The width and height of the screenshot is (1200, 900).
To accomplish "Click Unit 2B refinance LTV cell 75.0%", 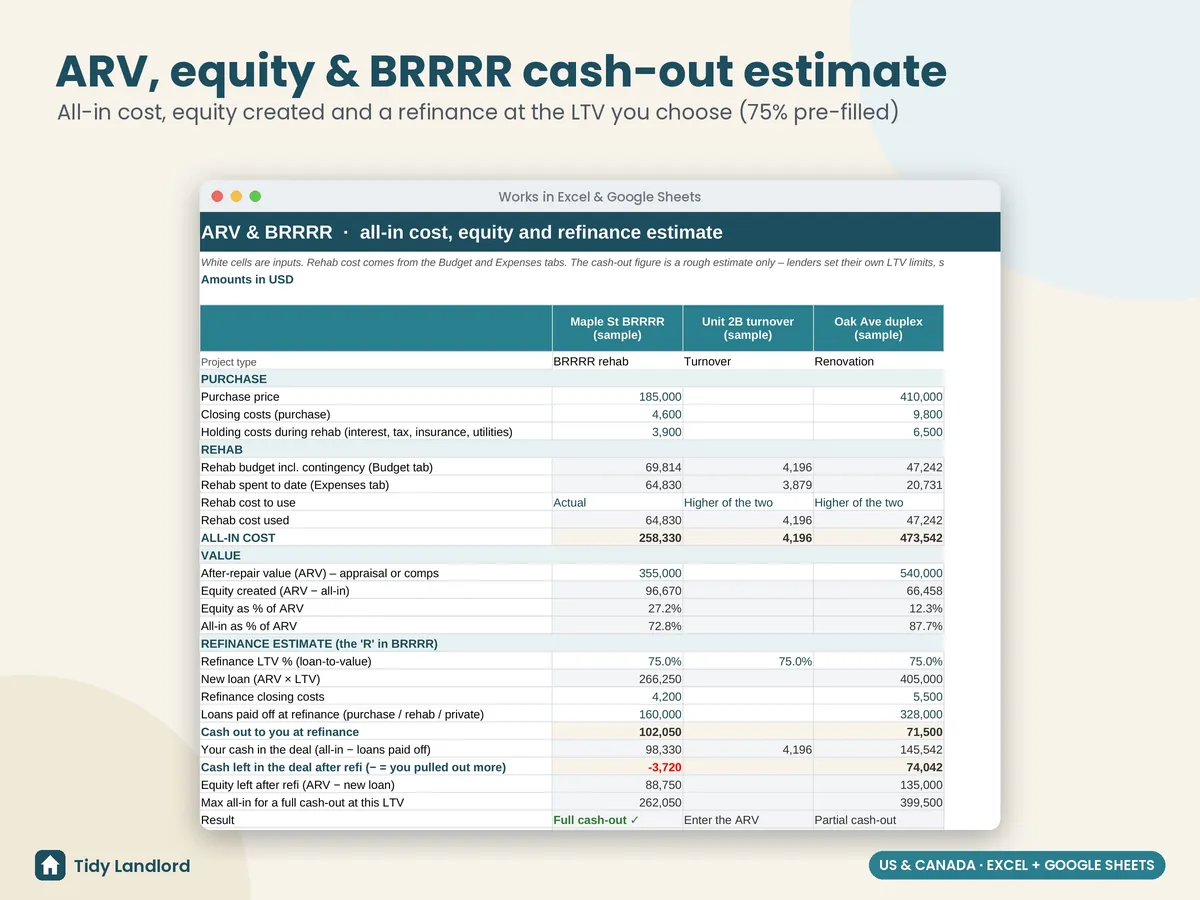I will [748, 661].
